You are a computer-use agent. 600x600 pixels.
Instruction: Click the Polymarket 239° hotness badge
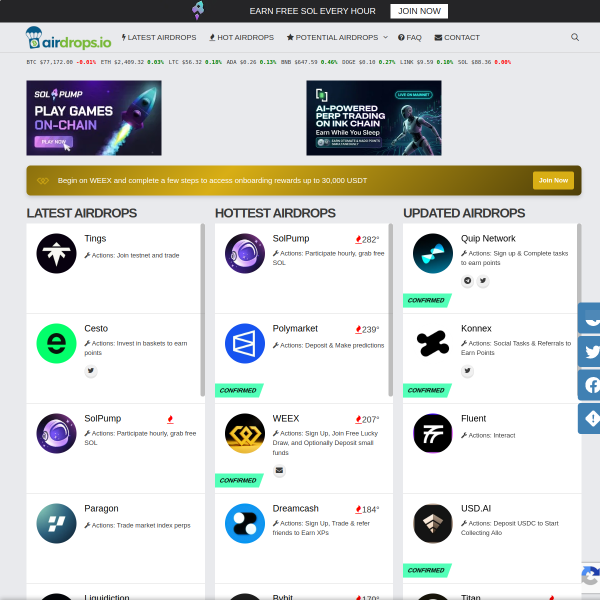tap(367, 329)
